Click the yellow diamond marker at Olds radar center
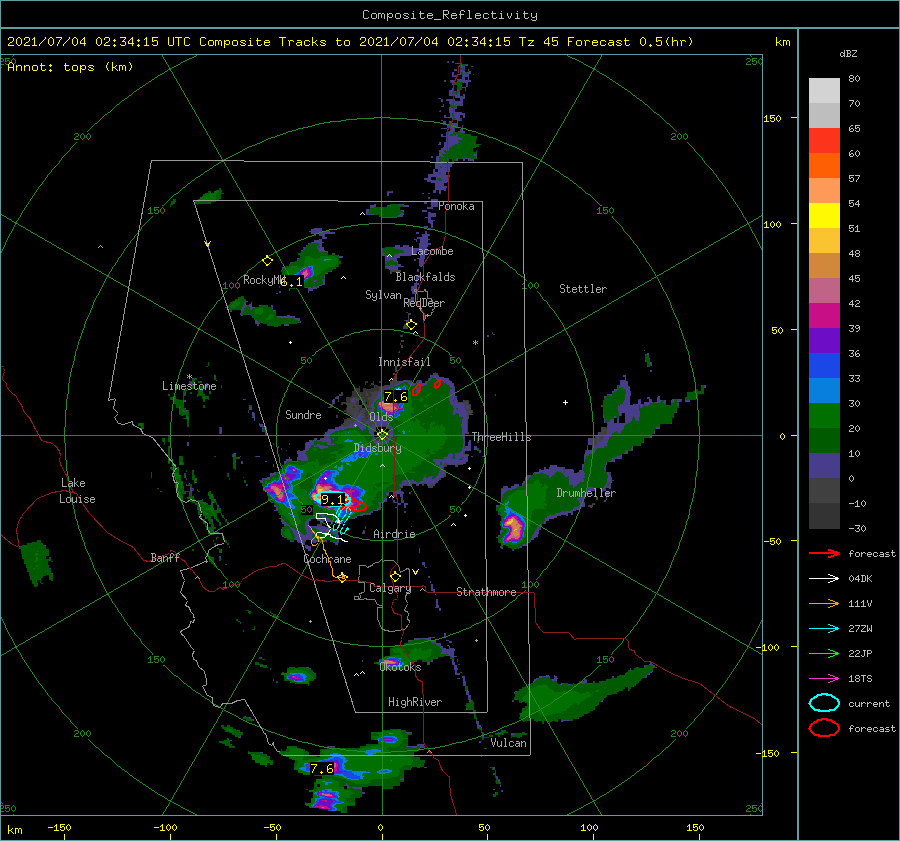Image resolution: width=900 pixels, height=841 pixels. [382, 435]
